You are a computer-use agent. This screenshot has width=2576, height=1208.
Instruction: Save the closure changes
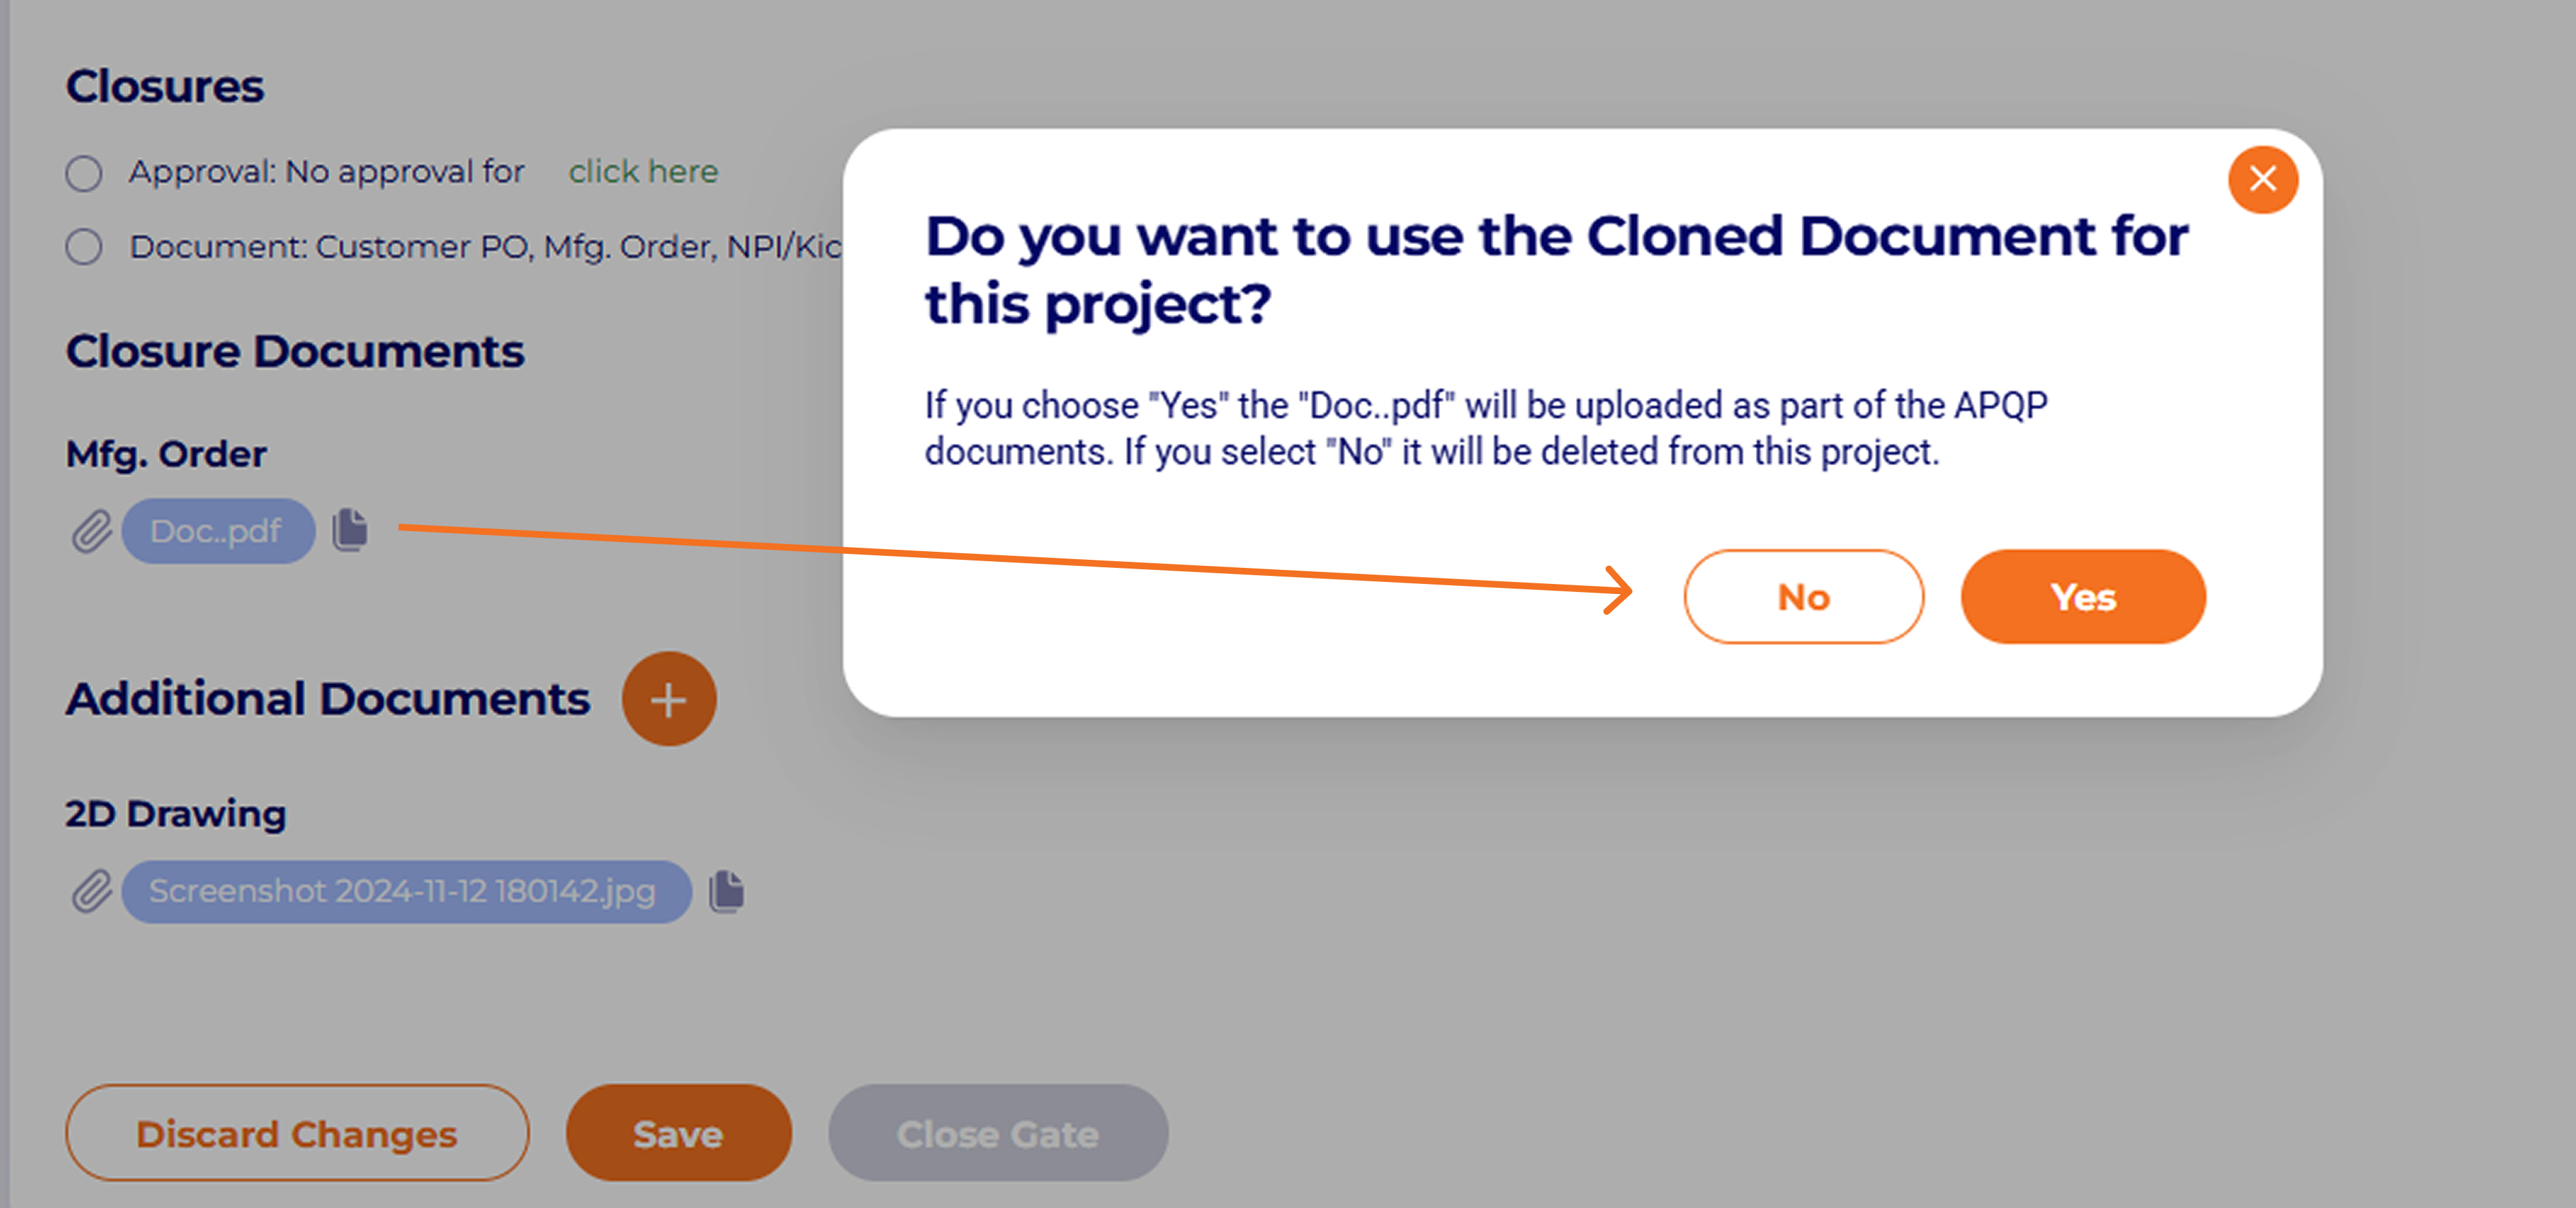click(x=678, y=1134)
